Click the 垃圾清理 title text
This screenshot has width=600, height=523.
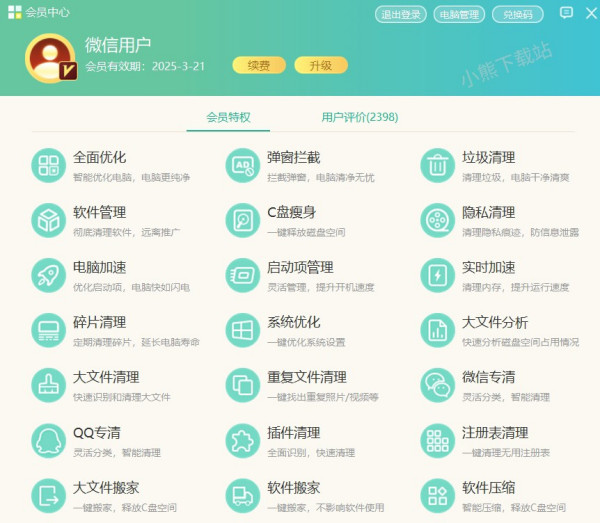click(x=488, y=157)
